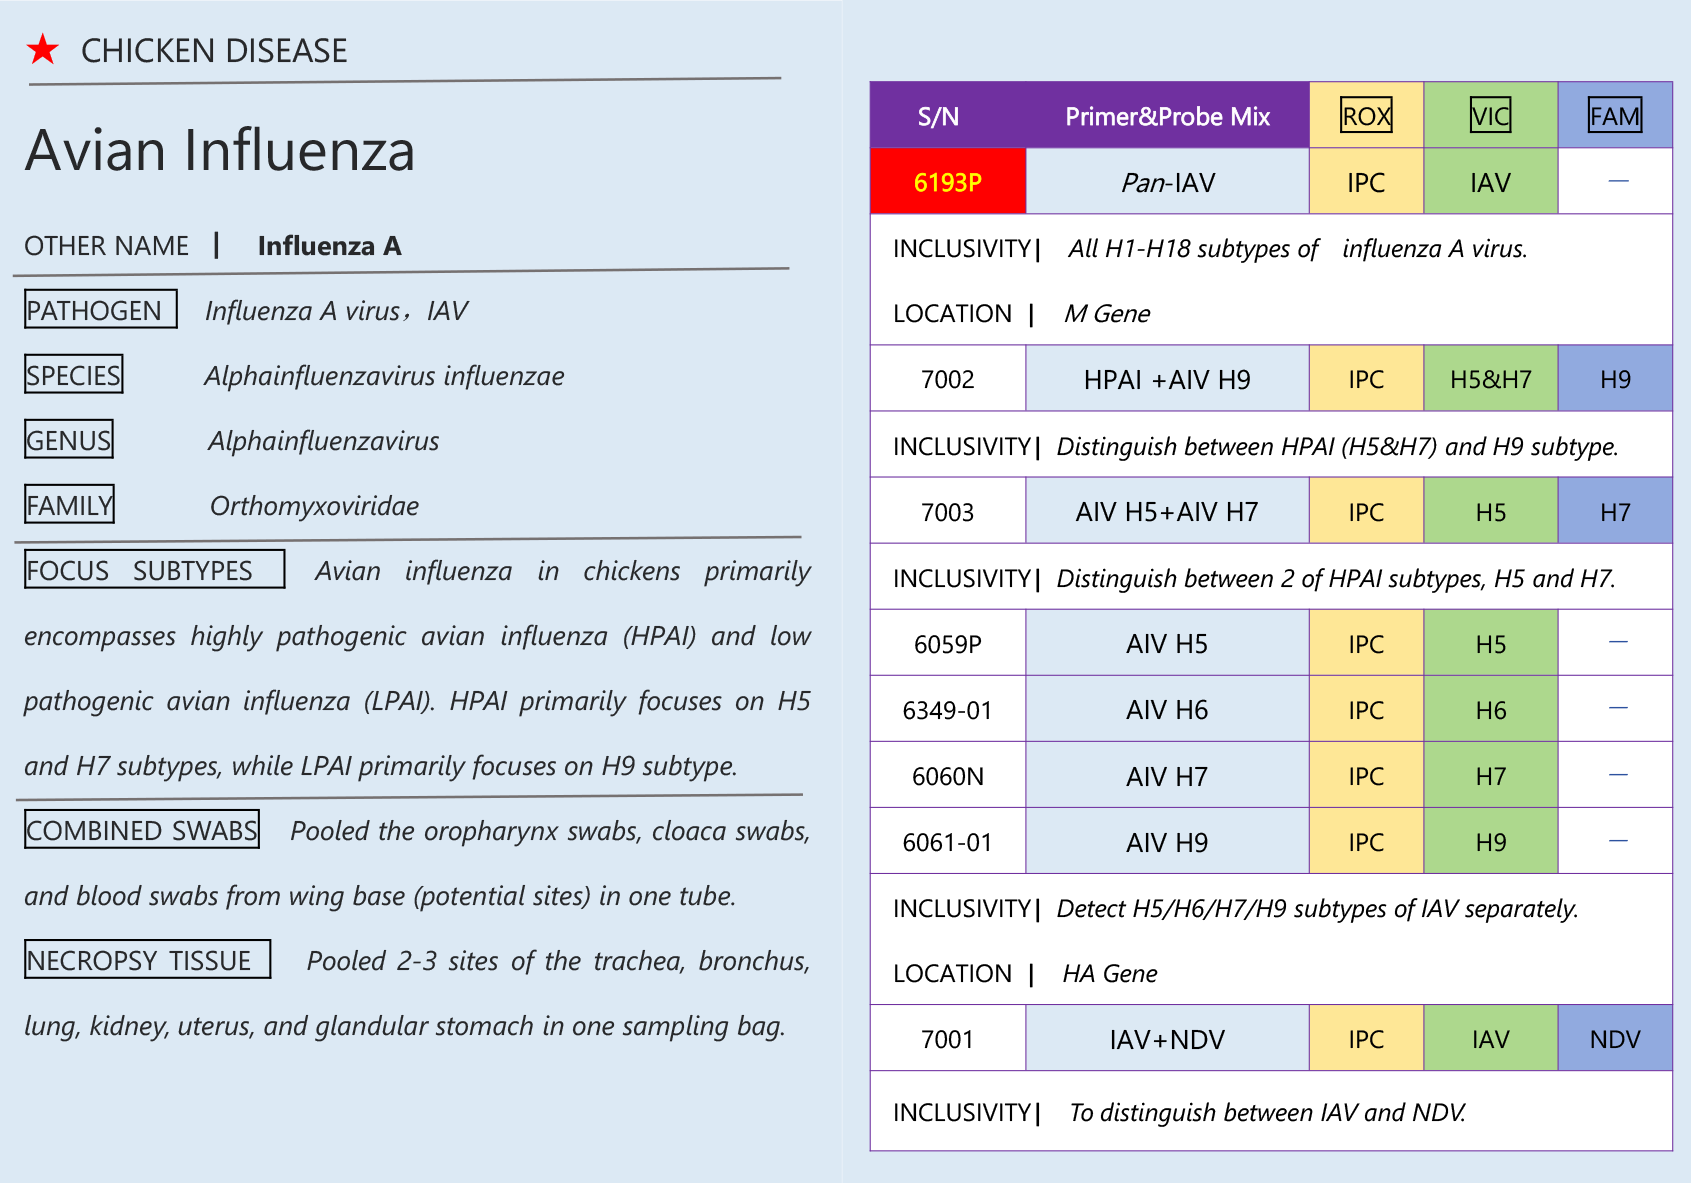This screenshot has height=1183, width=1691.
Task: Click the boxed FAM header label
Action: [1615, 116]
